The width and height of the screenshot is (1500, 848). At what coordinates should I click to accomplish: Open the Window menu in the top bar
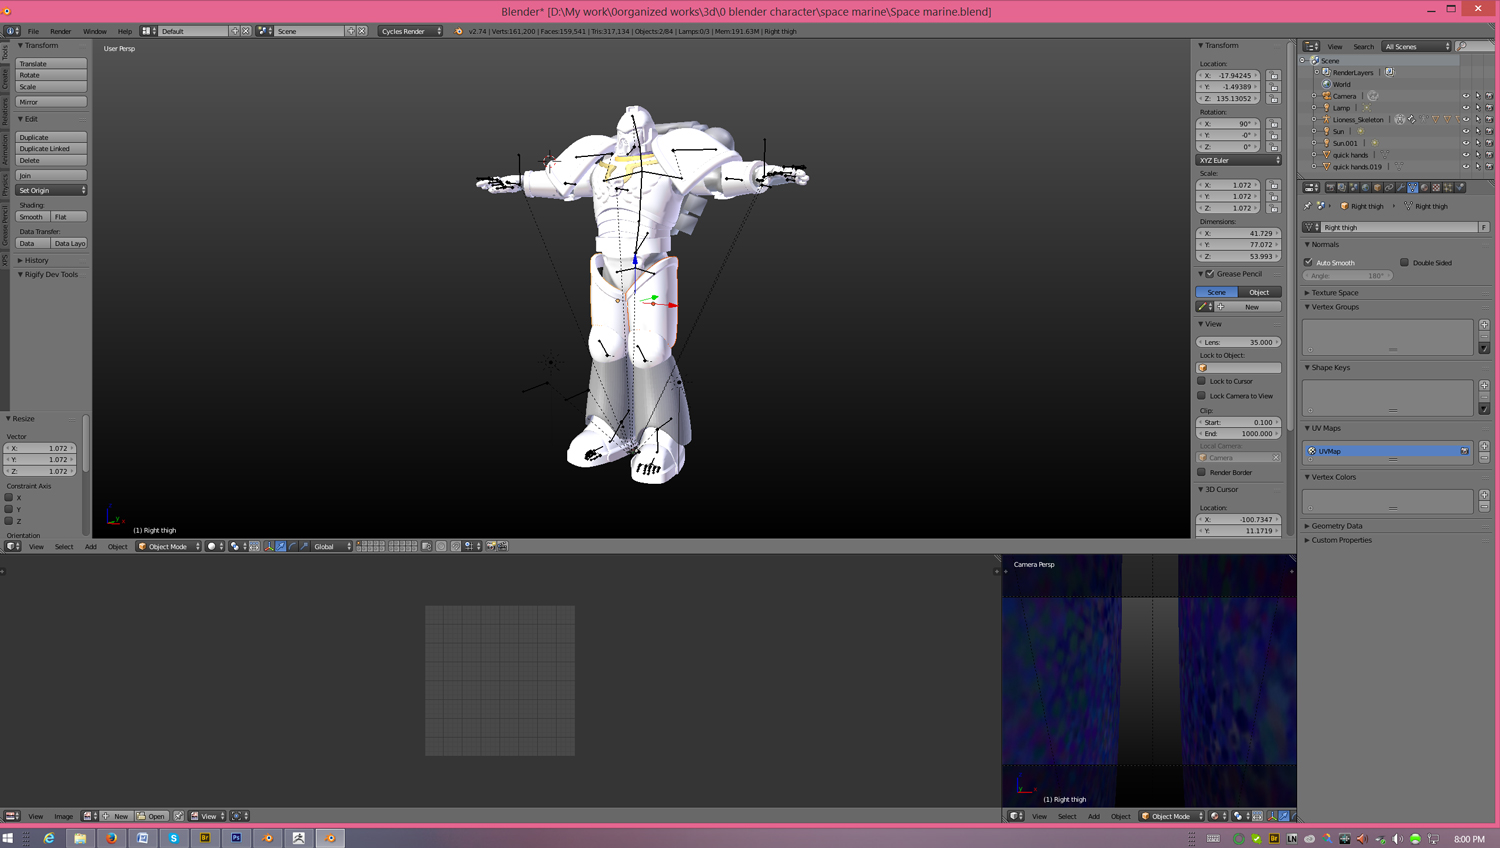94,31
